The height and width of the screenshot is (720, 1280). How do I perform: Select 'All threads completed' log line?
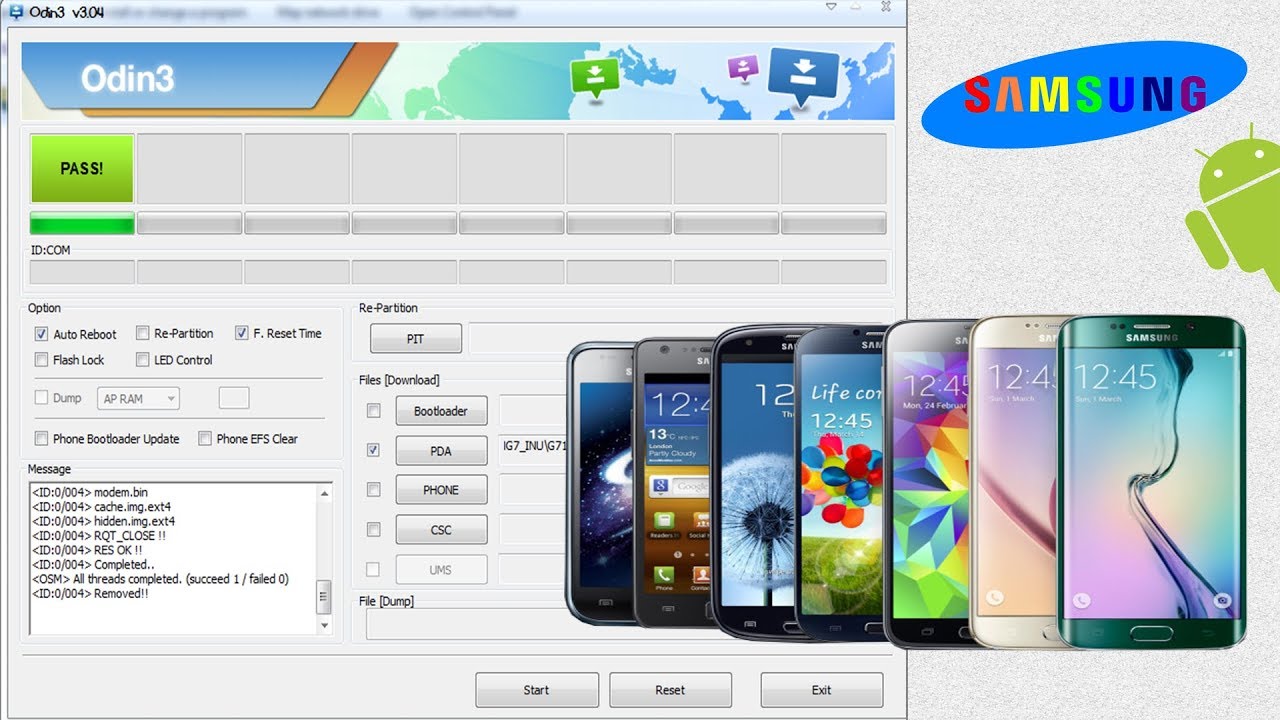tap(161, 579)
